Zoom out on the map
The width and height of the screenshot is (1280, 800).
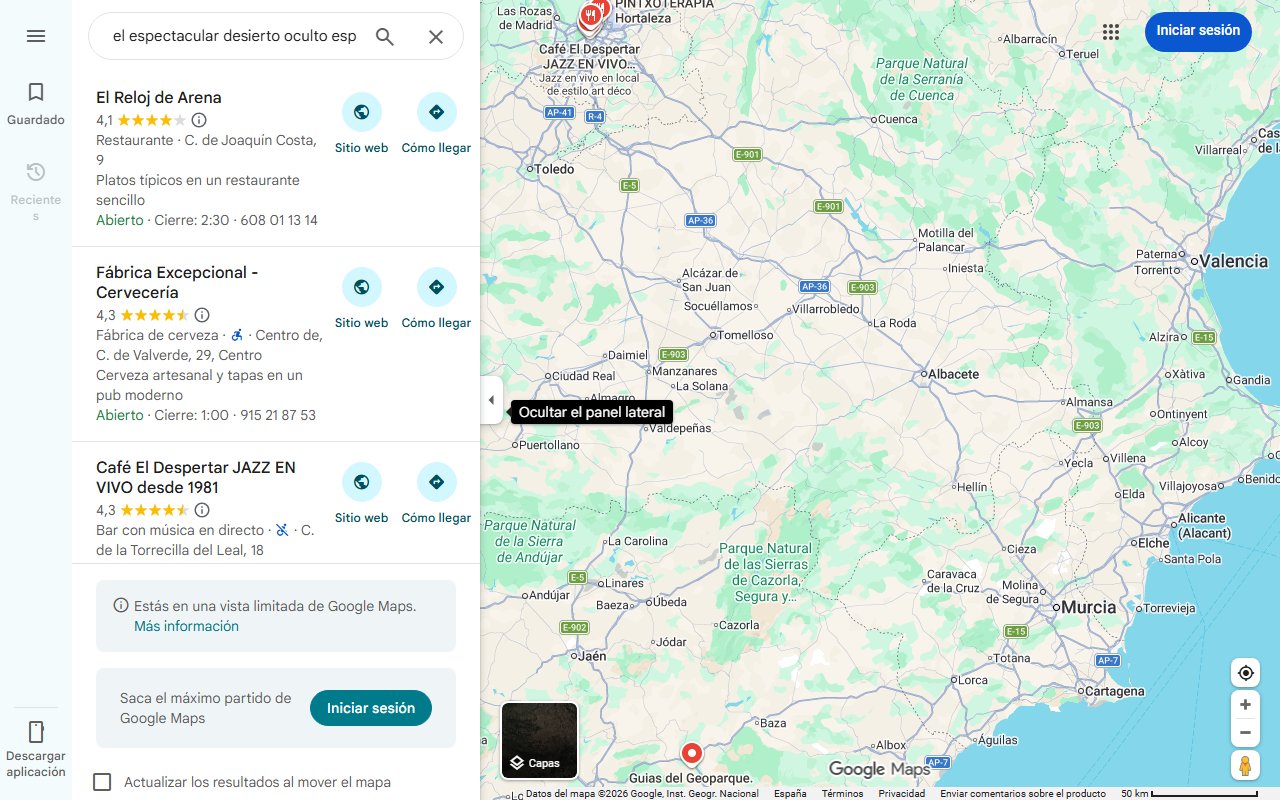(1246, 733)
